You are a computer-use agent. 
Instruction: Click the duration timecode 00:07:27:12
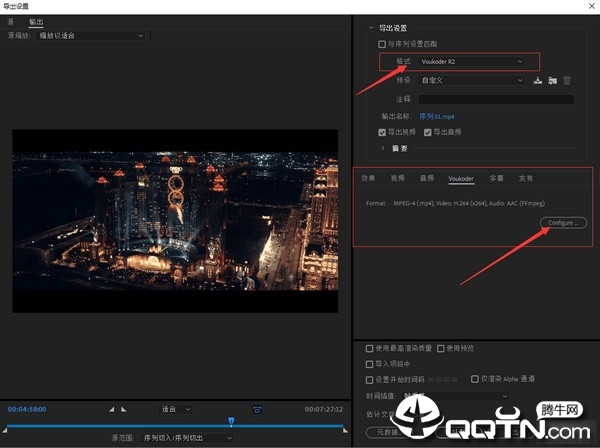pos(324,409)
